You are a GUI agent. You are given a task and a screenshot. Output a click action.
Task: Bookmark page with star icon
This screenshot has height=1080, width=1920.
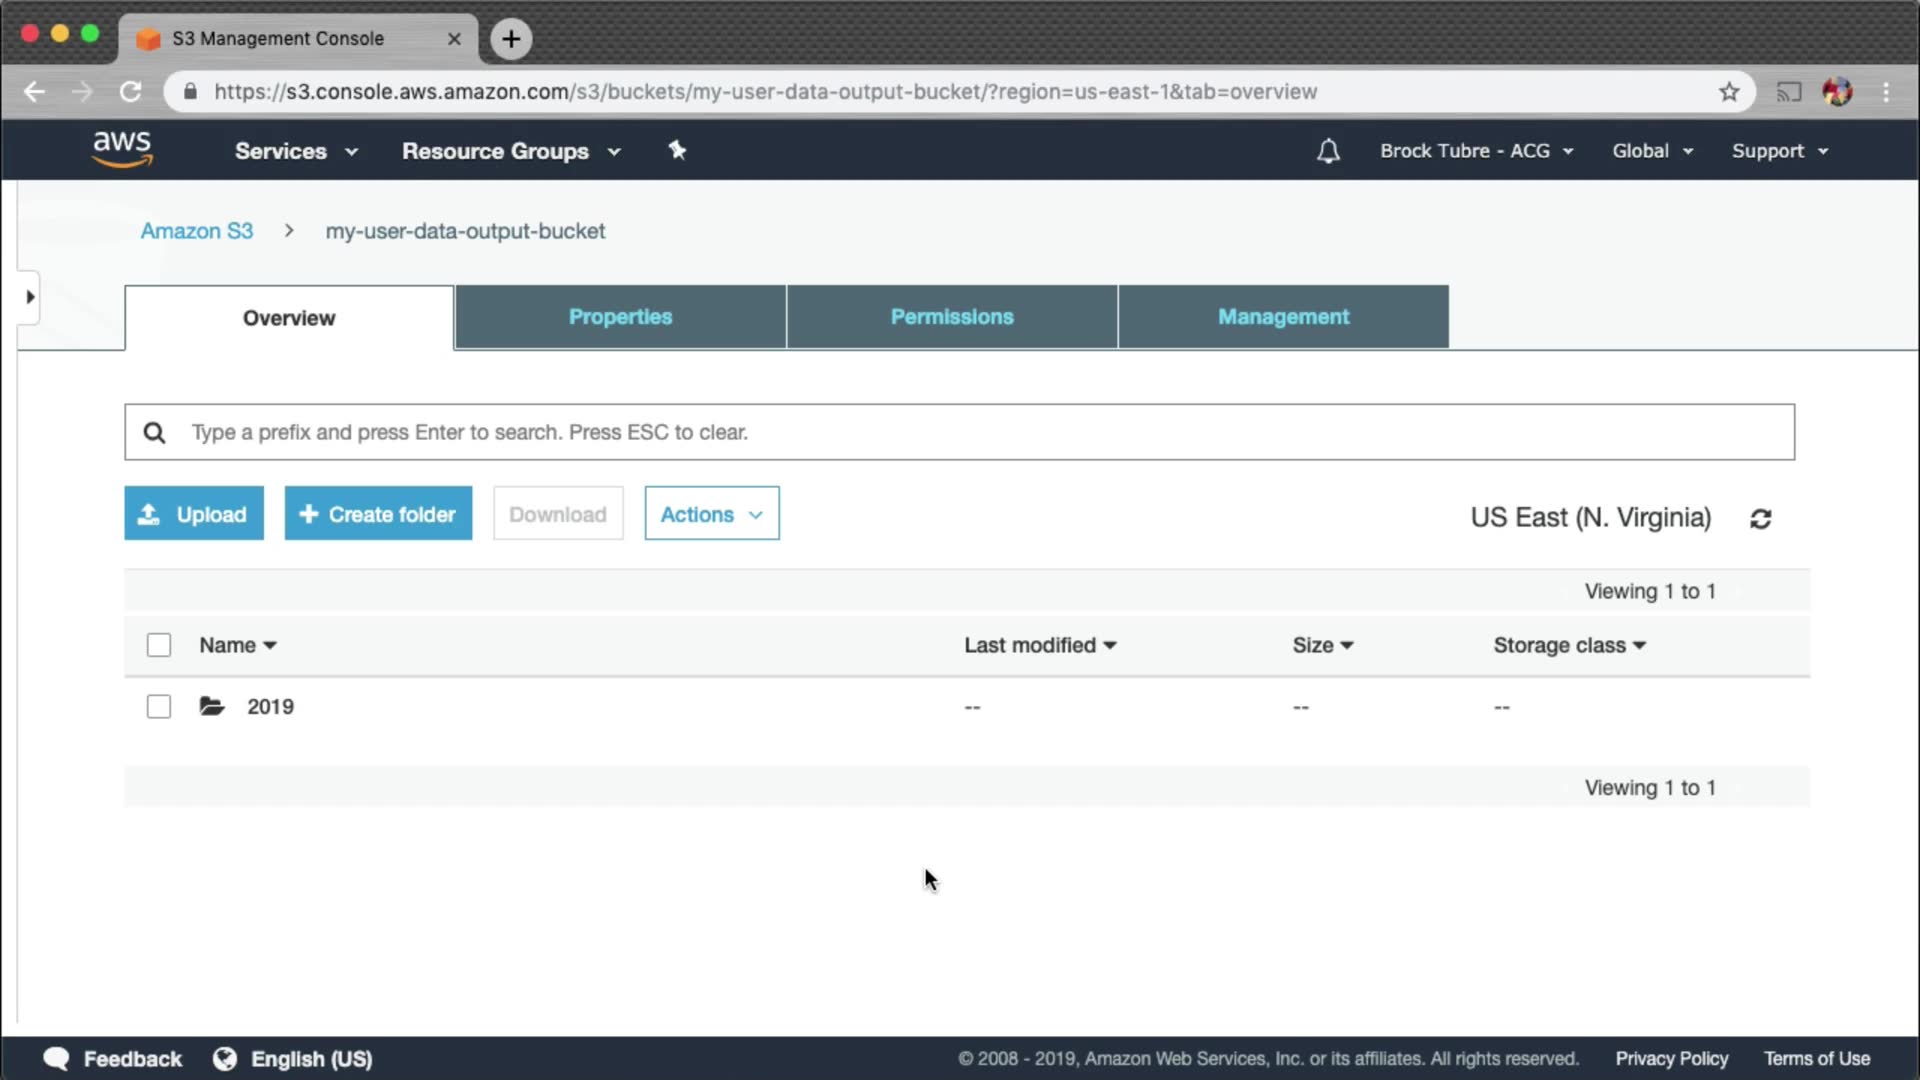(x=1729, y=92)
